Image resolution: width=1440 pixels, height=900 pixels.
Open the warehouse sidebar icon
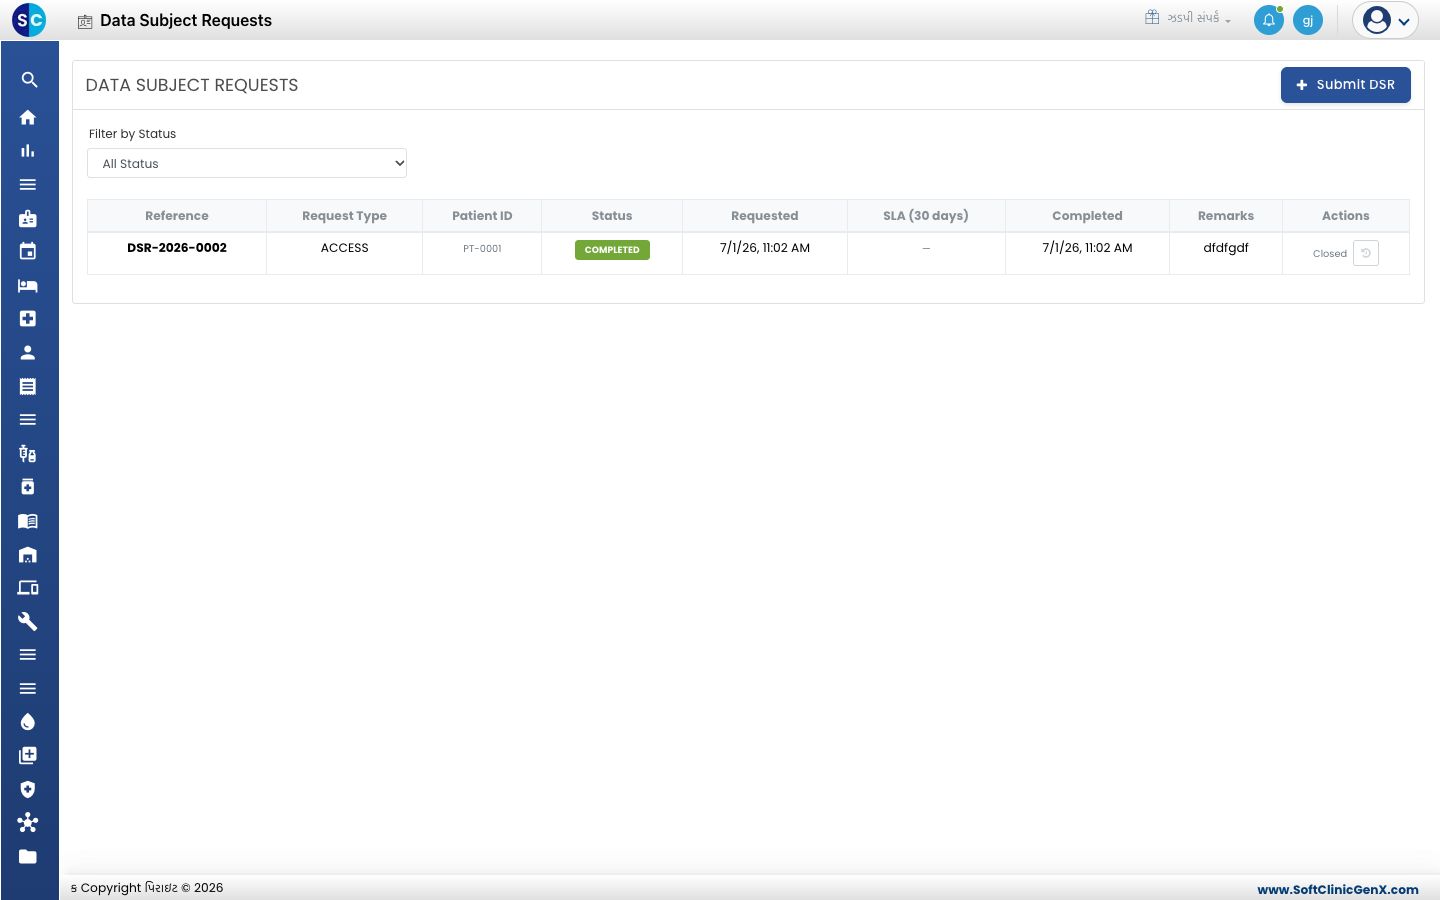click(x=28, y=554)
